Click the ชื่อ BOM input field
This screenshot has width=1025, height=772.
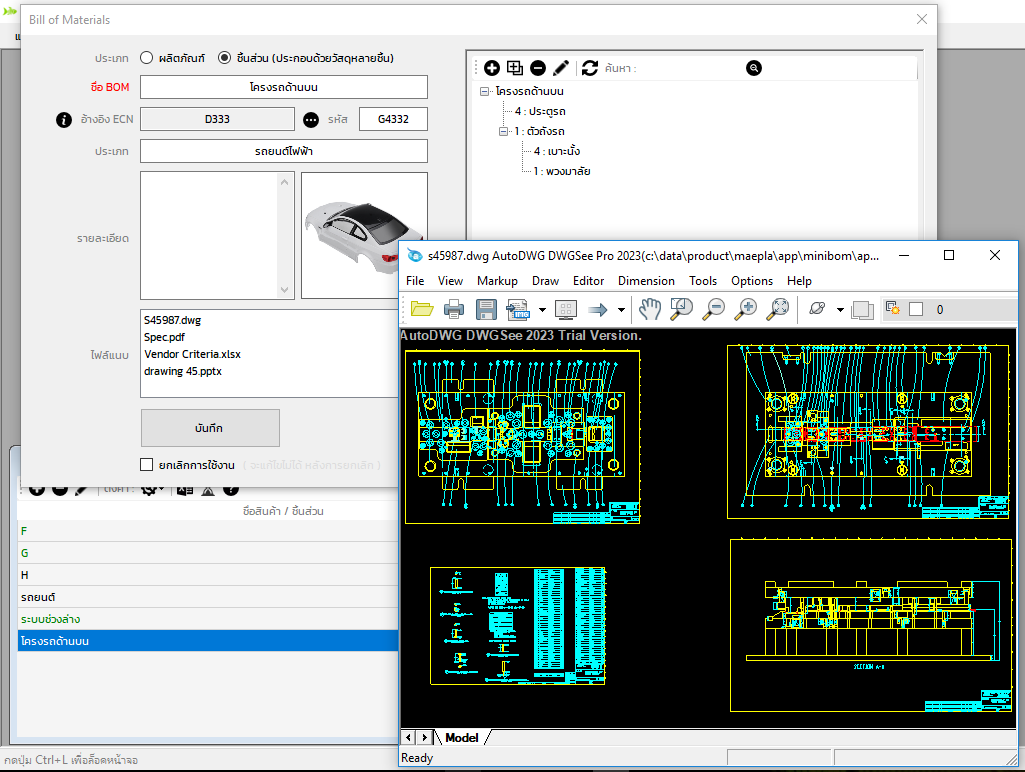tap(283, 87)
